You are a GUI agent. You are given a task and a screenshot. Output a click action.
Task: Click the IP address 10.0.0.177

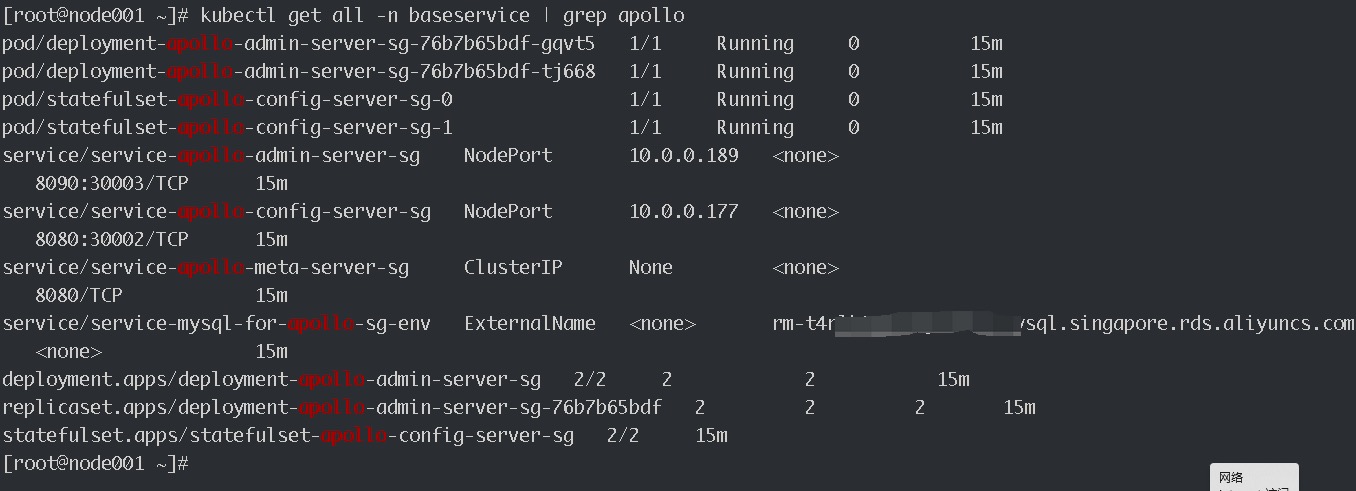coord(684,211)
